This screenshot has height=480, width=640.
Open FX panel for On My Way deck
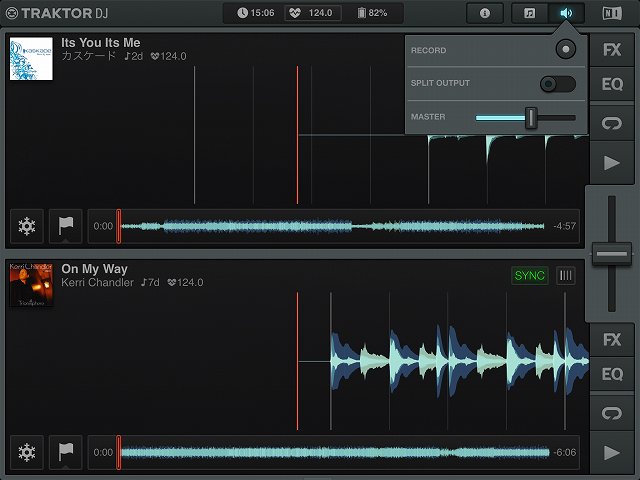pos(612,340)
